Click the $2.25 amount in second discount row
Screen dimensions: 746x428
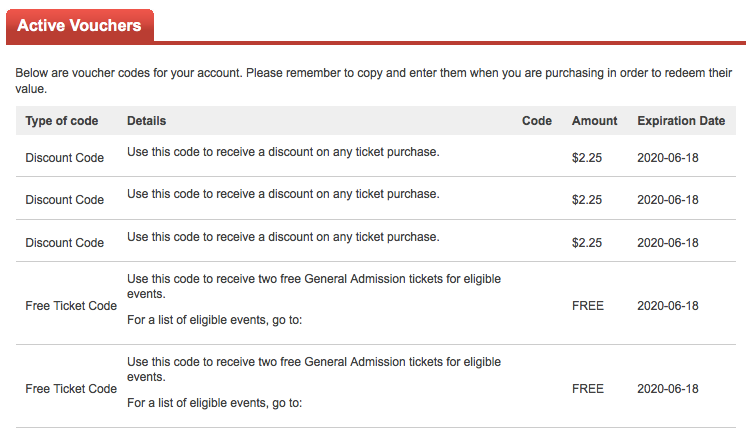[587, 200]
